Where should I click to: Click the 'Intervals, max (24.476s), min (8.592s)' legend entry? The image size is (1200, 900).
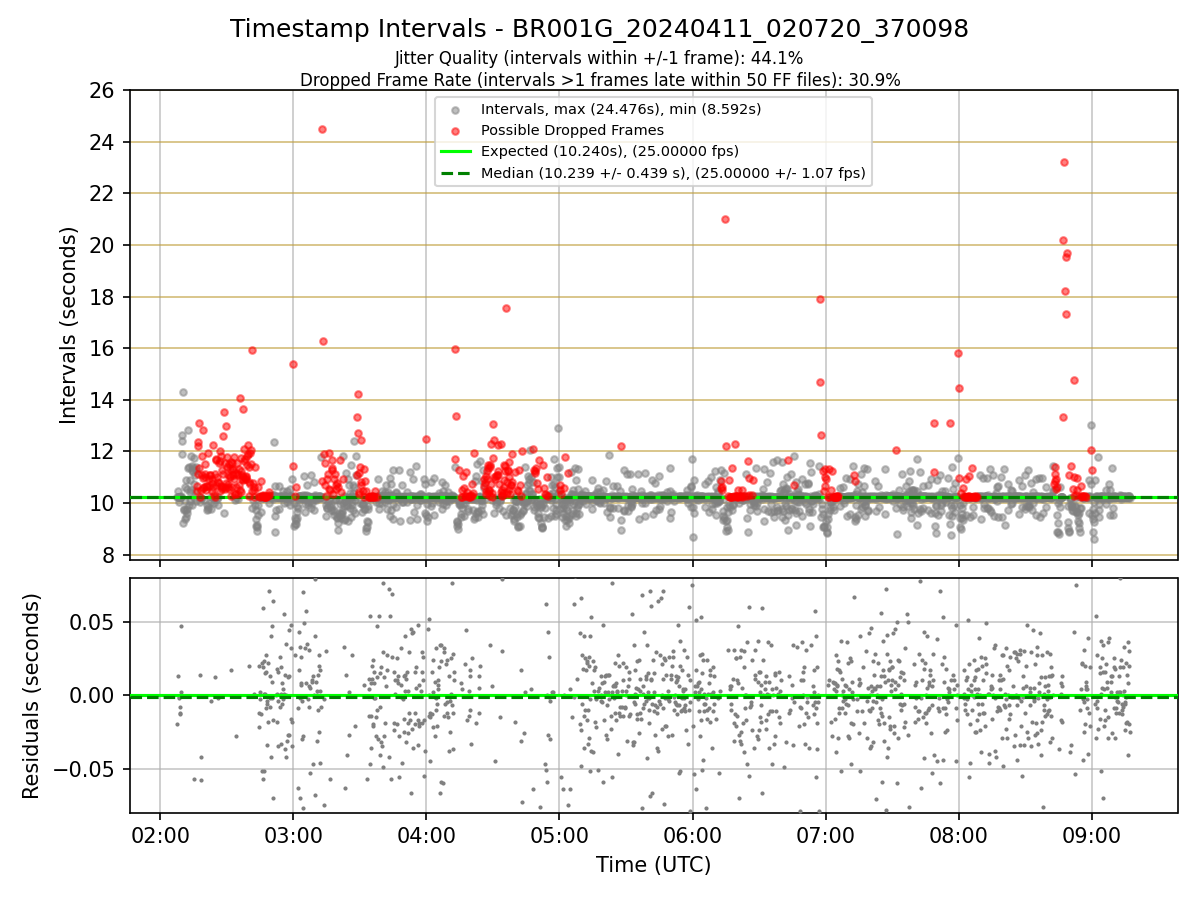621,109
